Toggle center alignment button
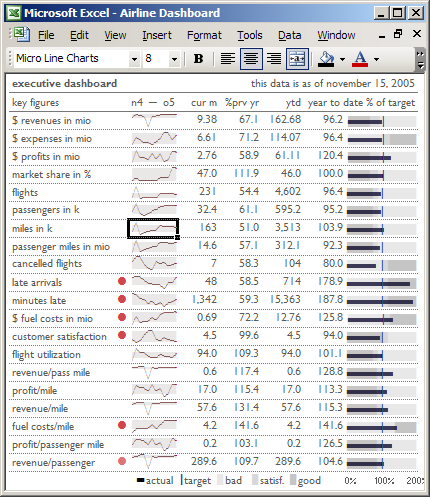This screenshot has height=497, width=430. tap(251, 59)
